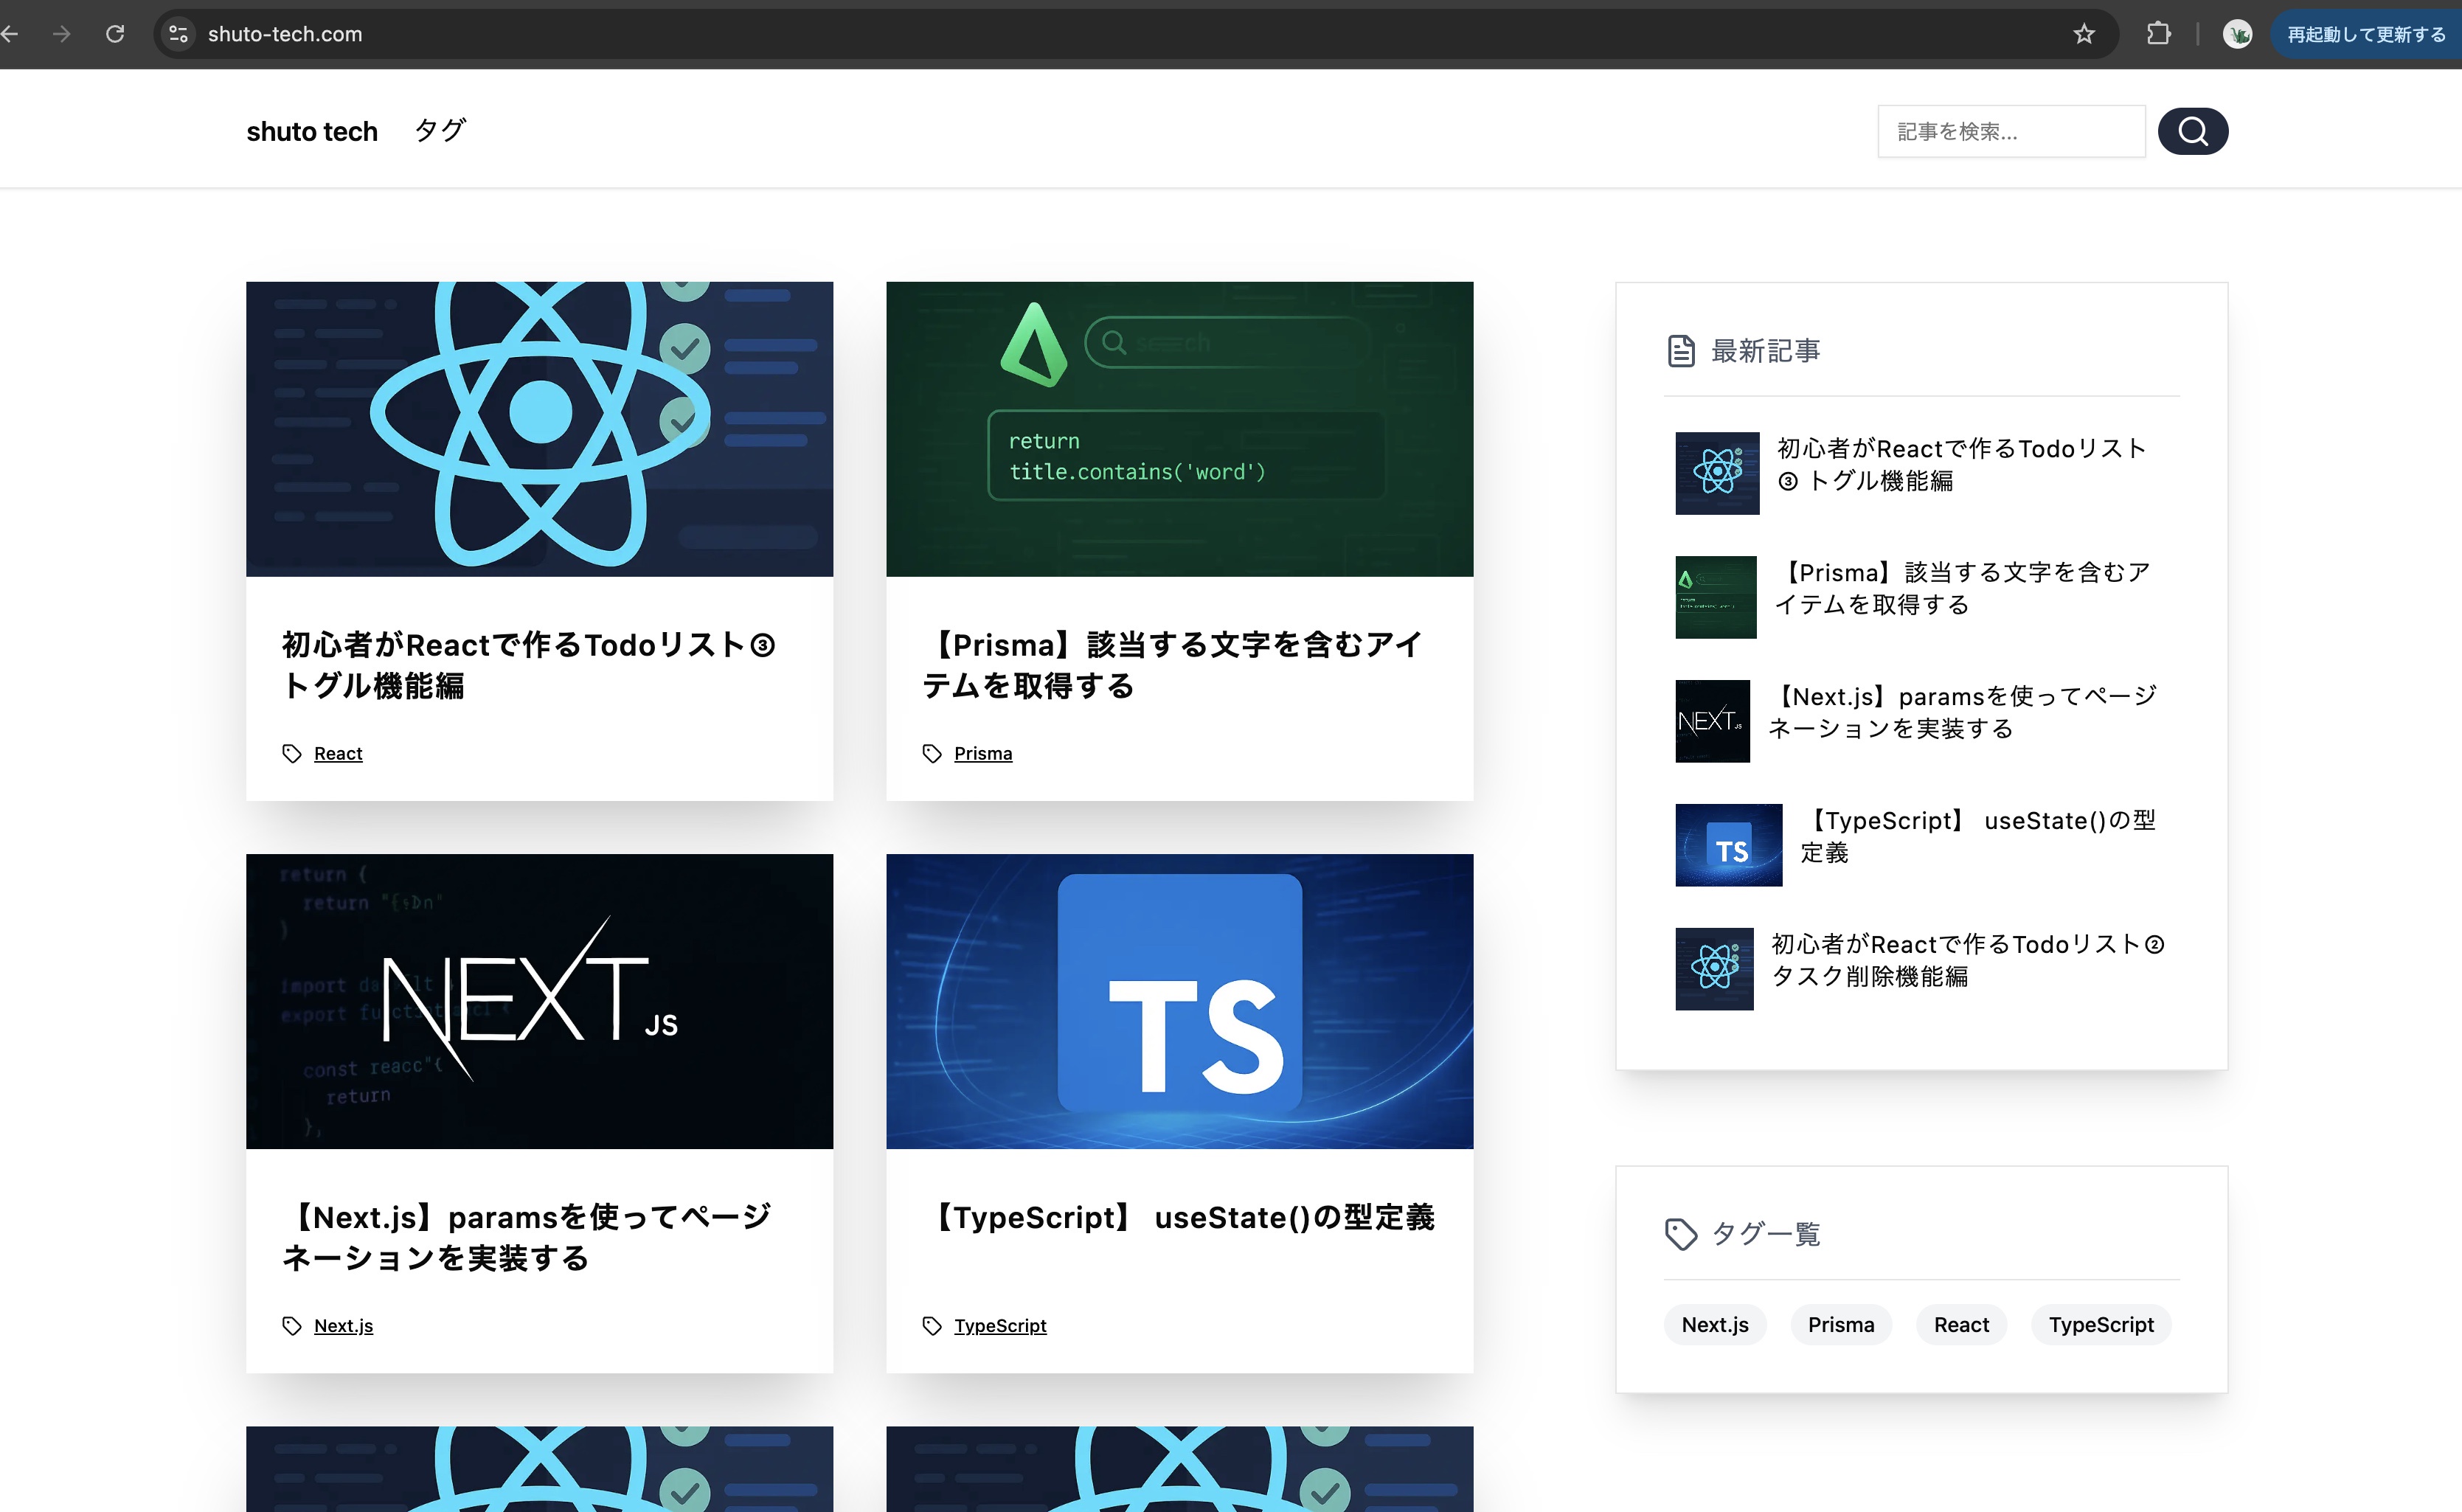Open site information icon in address bar
This screenshot has width=2462, height=1512.
(x=178, y=34)
